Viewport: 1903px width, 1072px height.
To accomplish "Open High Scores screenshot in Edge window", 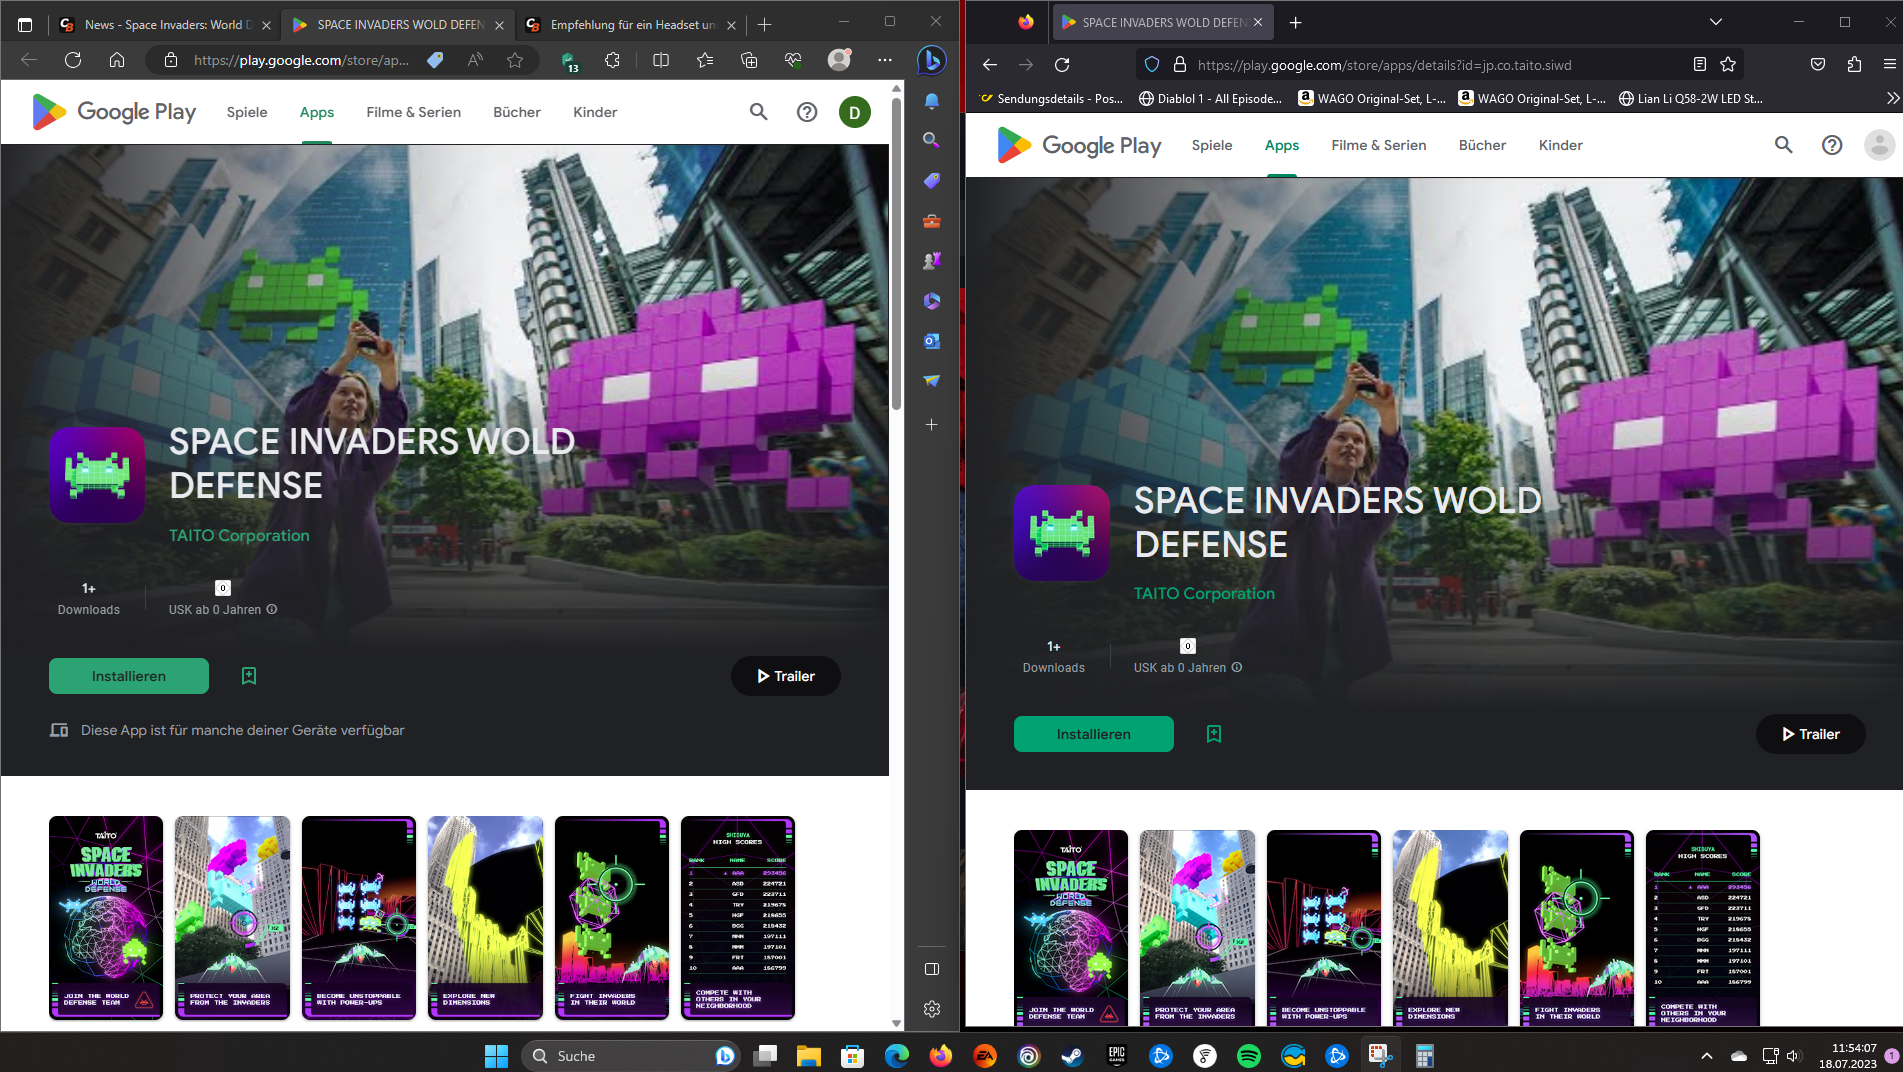I will click(x=737, y=918).
